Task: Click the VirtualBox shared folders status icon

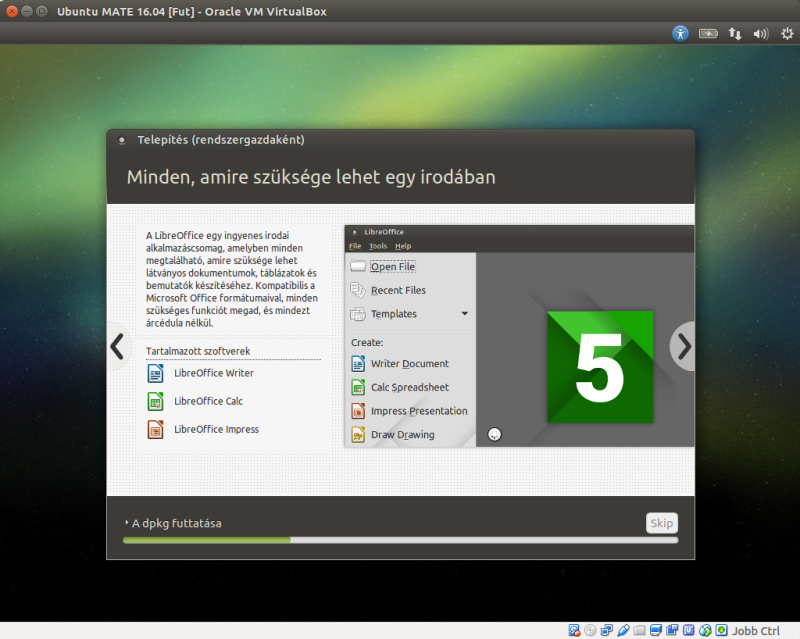Action: pos(639,631)
